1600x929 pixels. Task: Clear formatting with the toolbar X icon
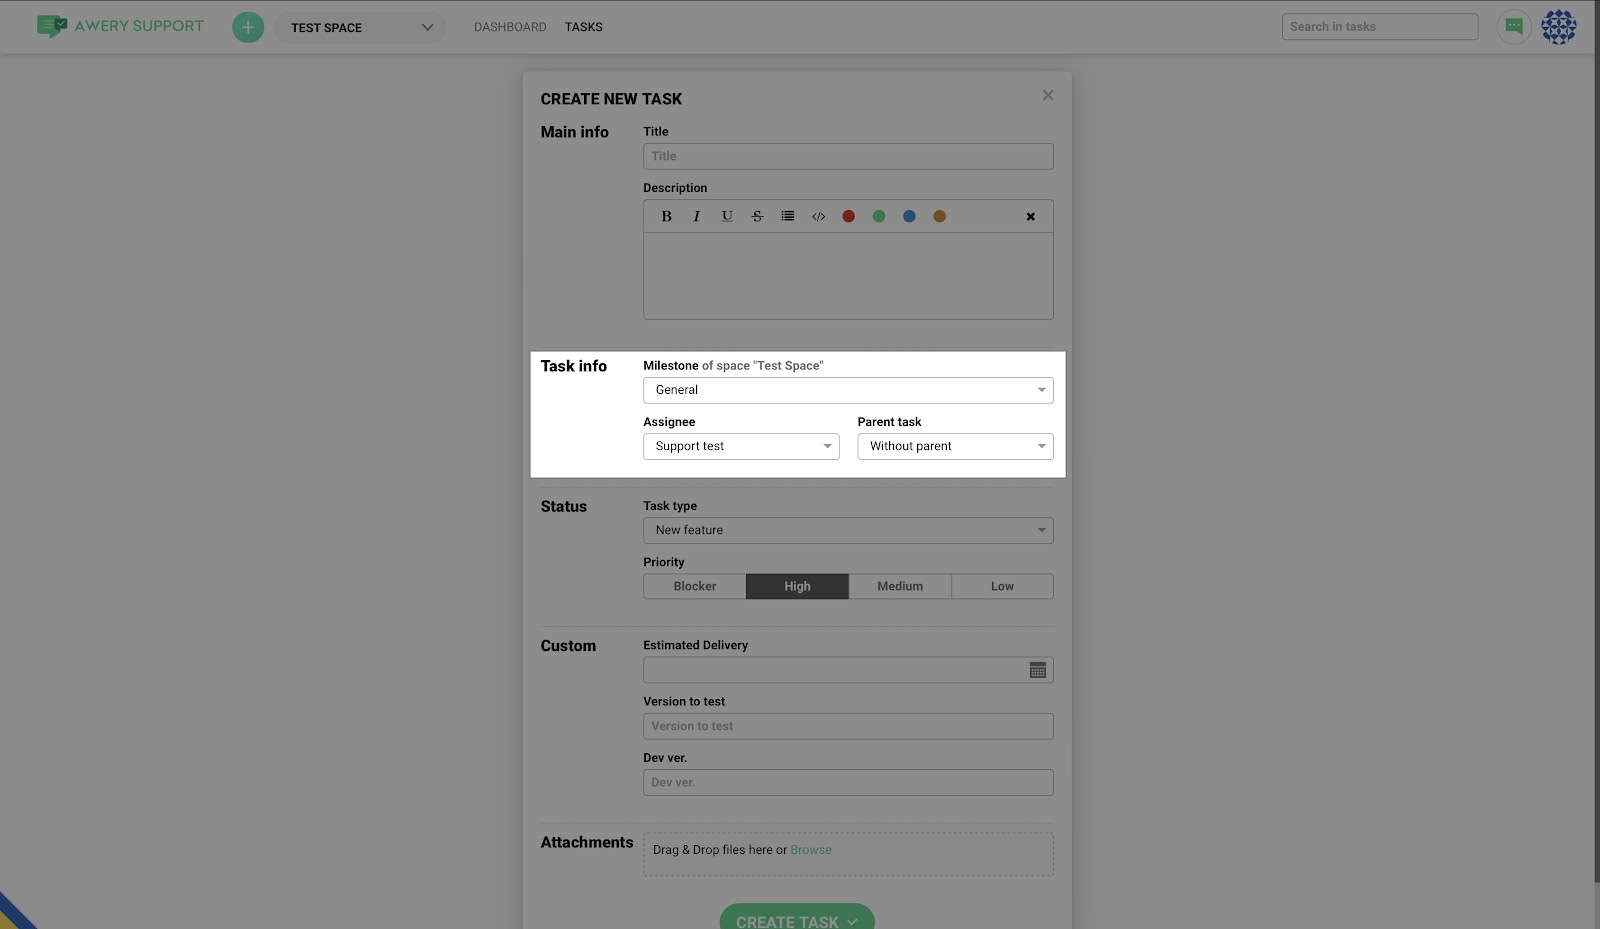[x=1030, y=217]
